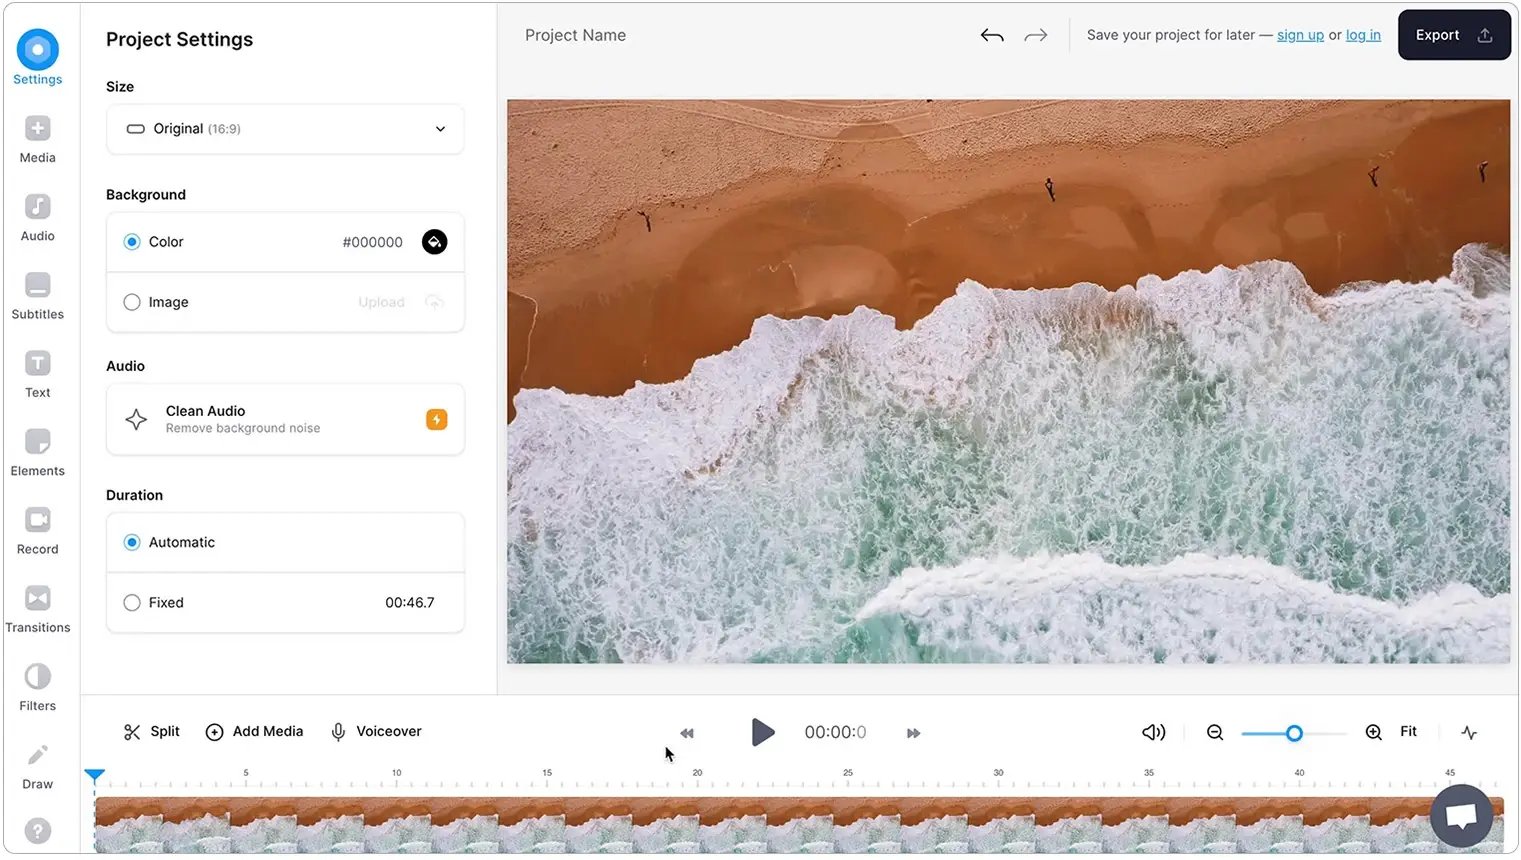Select the Elements sidebar icon

pos(37,452)
